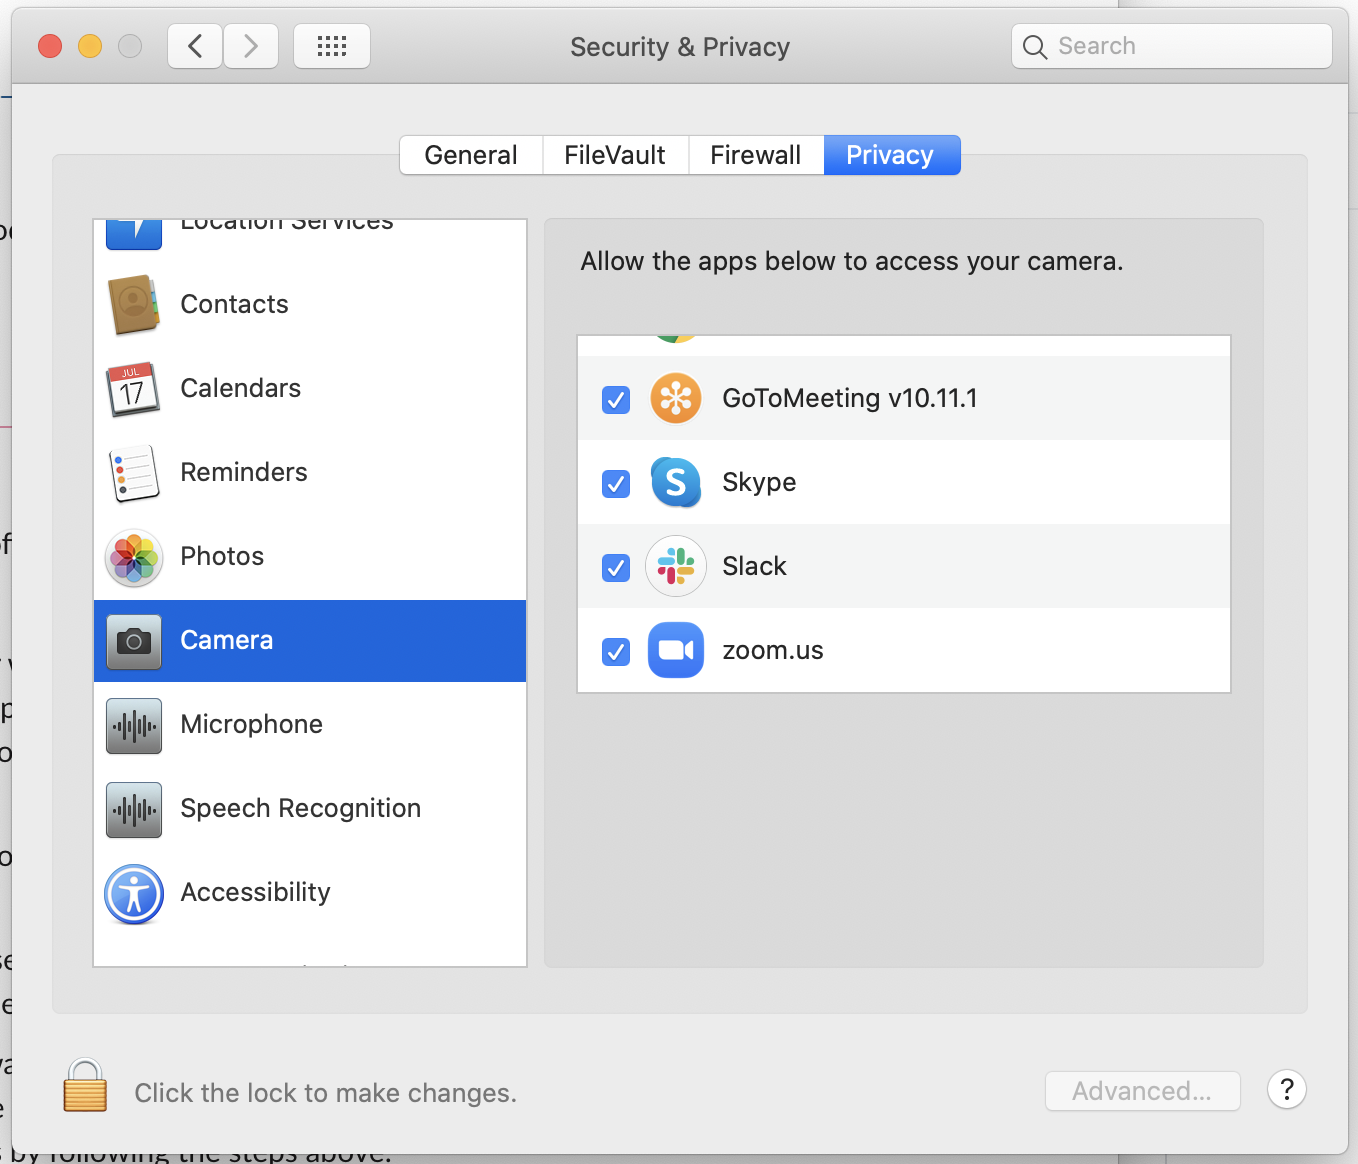Click the Advanced... button
Viewport: 1358px width, 1164px height.
pyautogui.click(x=1142, y=1091)
